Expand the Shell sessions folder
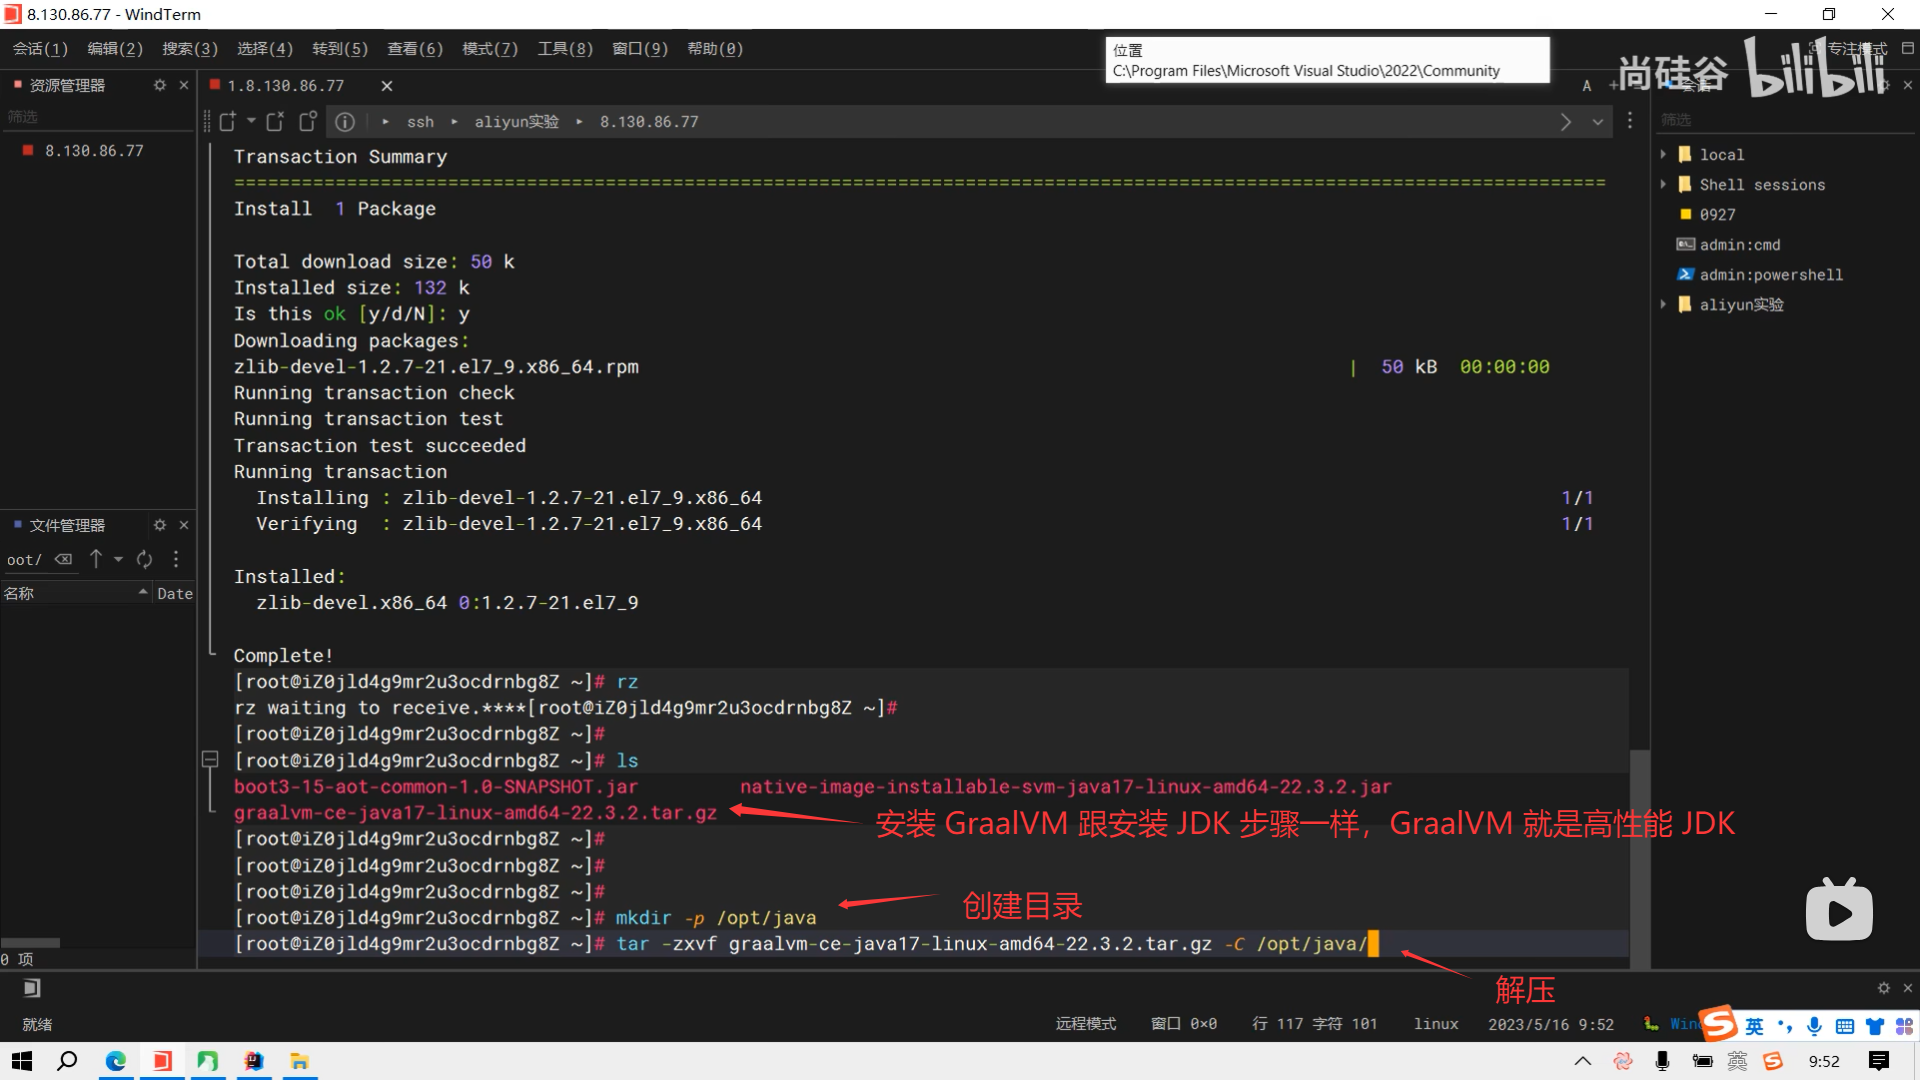This screenshot has width=1920, height=1080. pyautogui.click(x=1663, y=184)
